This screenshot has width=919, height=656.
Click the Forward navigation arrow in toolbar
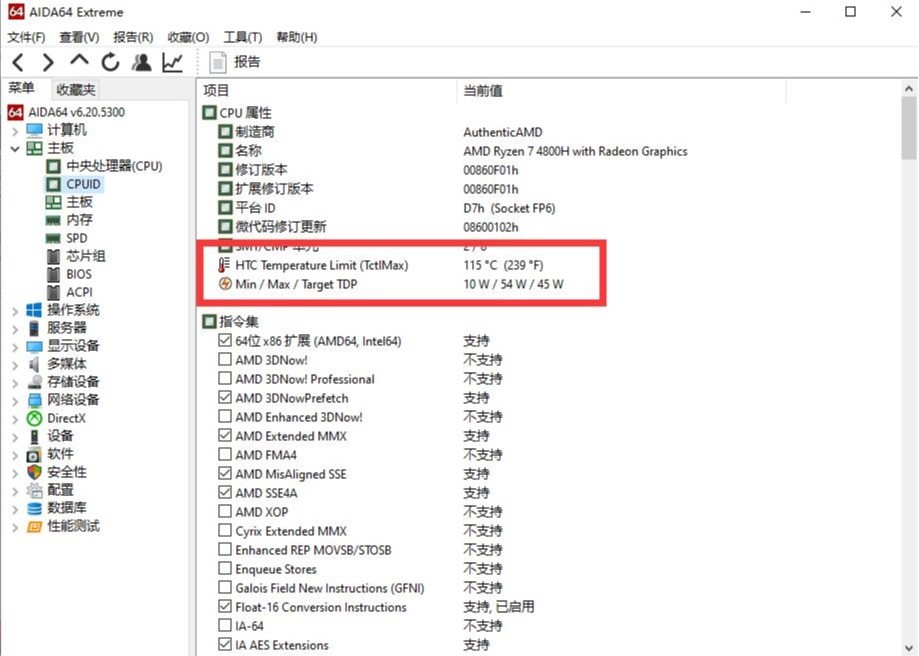click(x=48, y=62)
